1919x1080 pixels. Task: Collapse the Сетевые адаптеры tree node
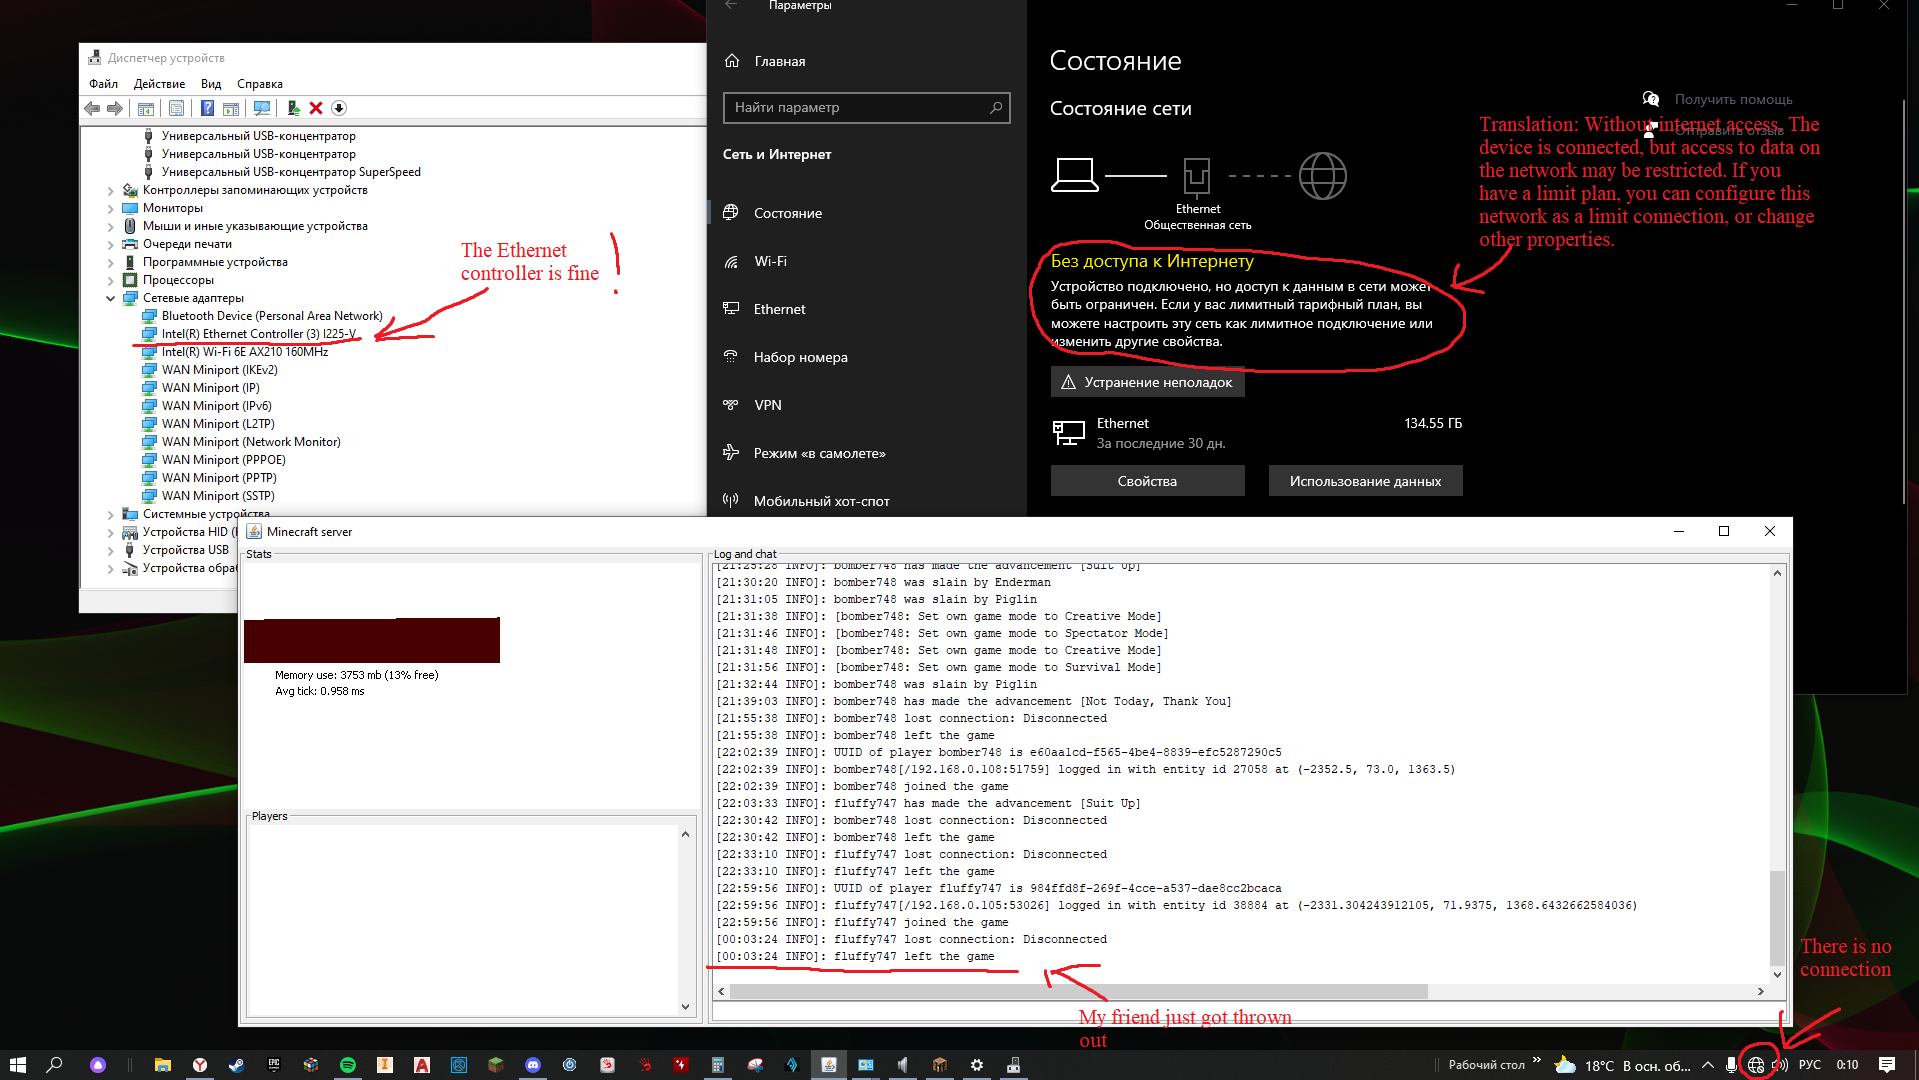[110, 298]
